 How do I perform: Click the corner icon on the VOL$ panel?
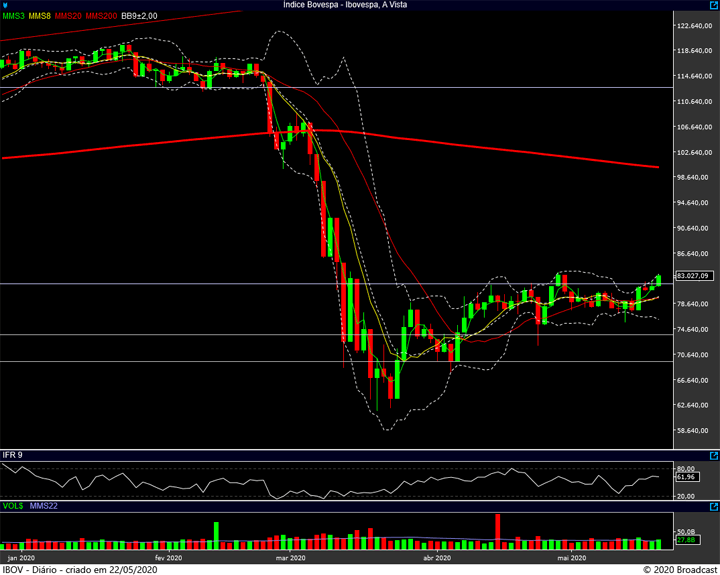point(713,508)
